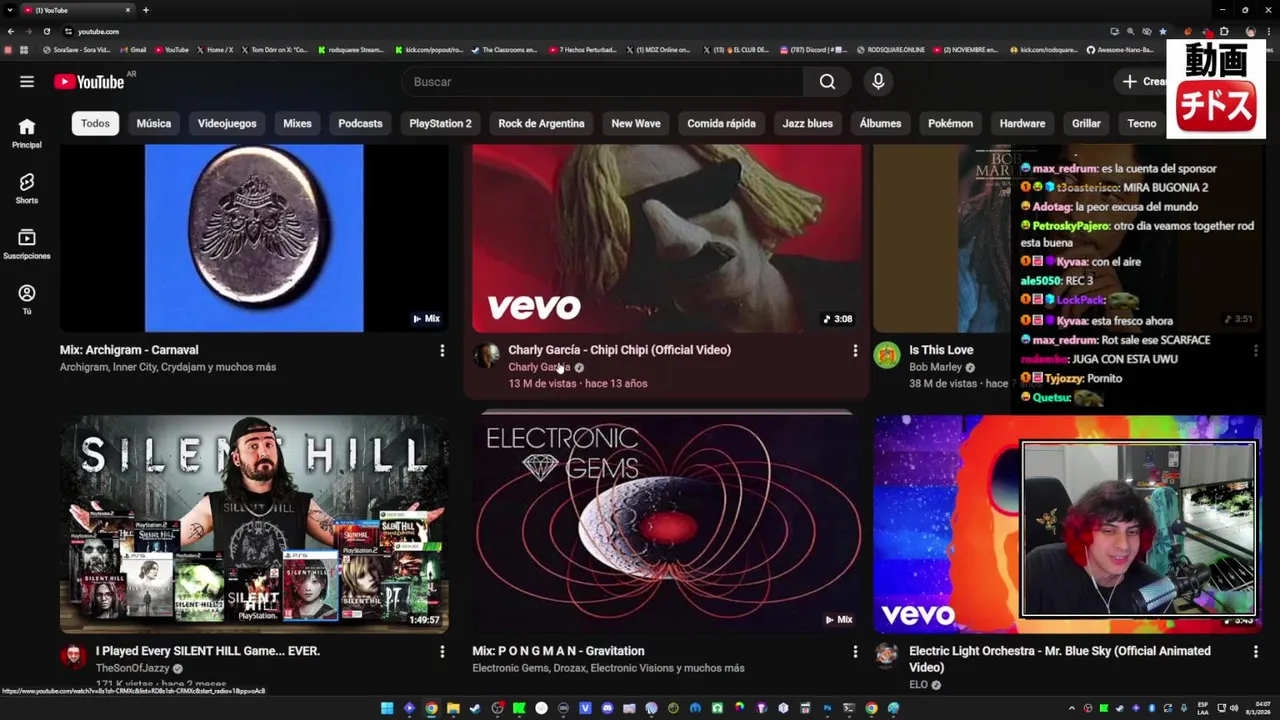Click the Crear button
The image size is (1280, 720).
coord(1143,82)
